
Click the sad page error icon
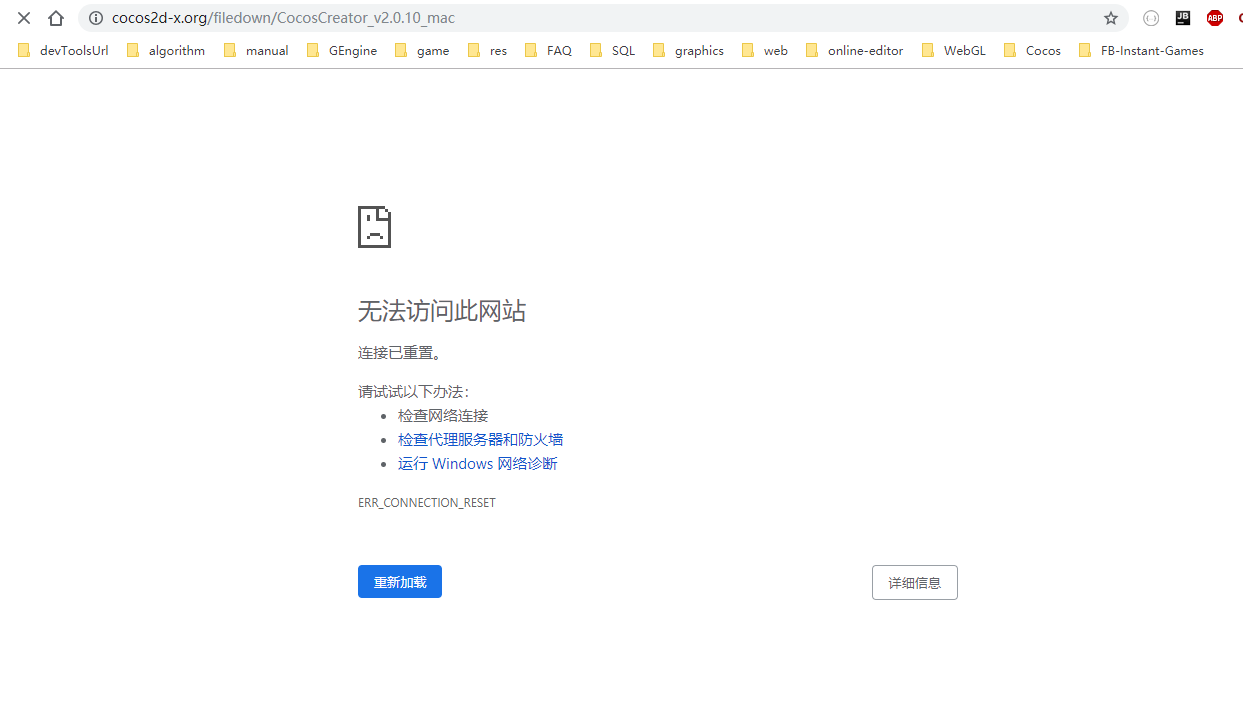(374, 227)
